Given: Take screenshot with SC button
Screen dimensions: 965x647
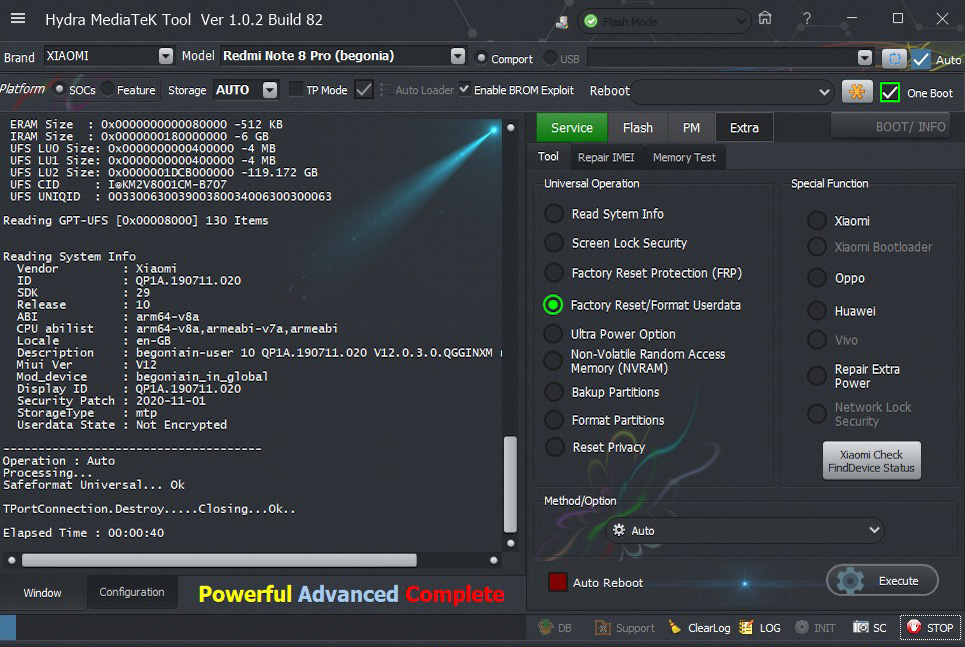Looking at the screenshot, I should [870, 627].
